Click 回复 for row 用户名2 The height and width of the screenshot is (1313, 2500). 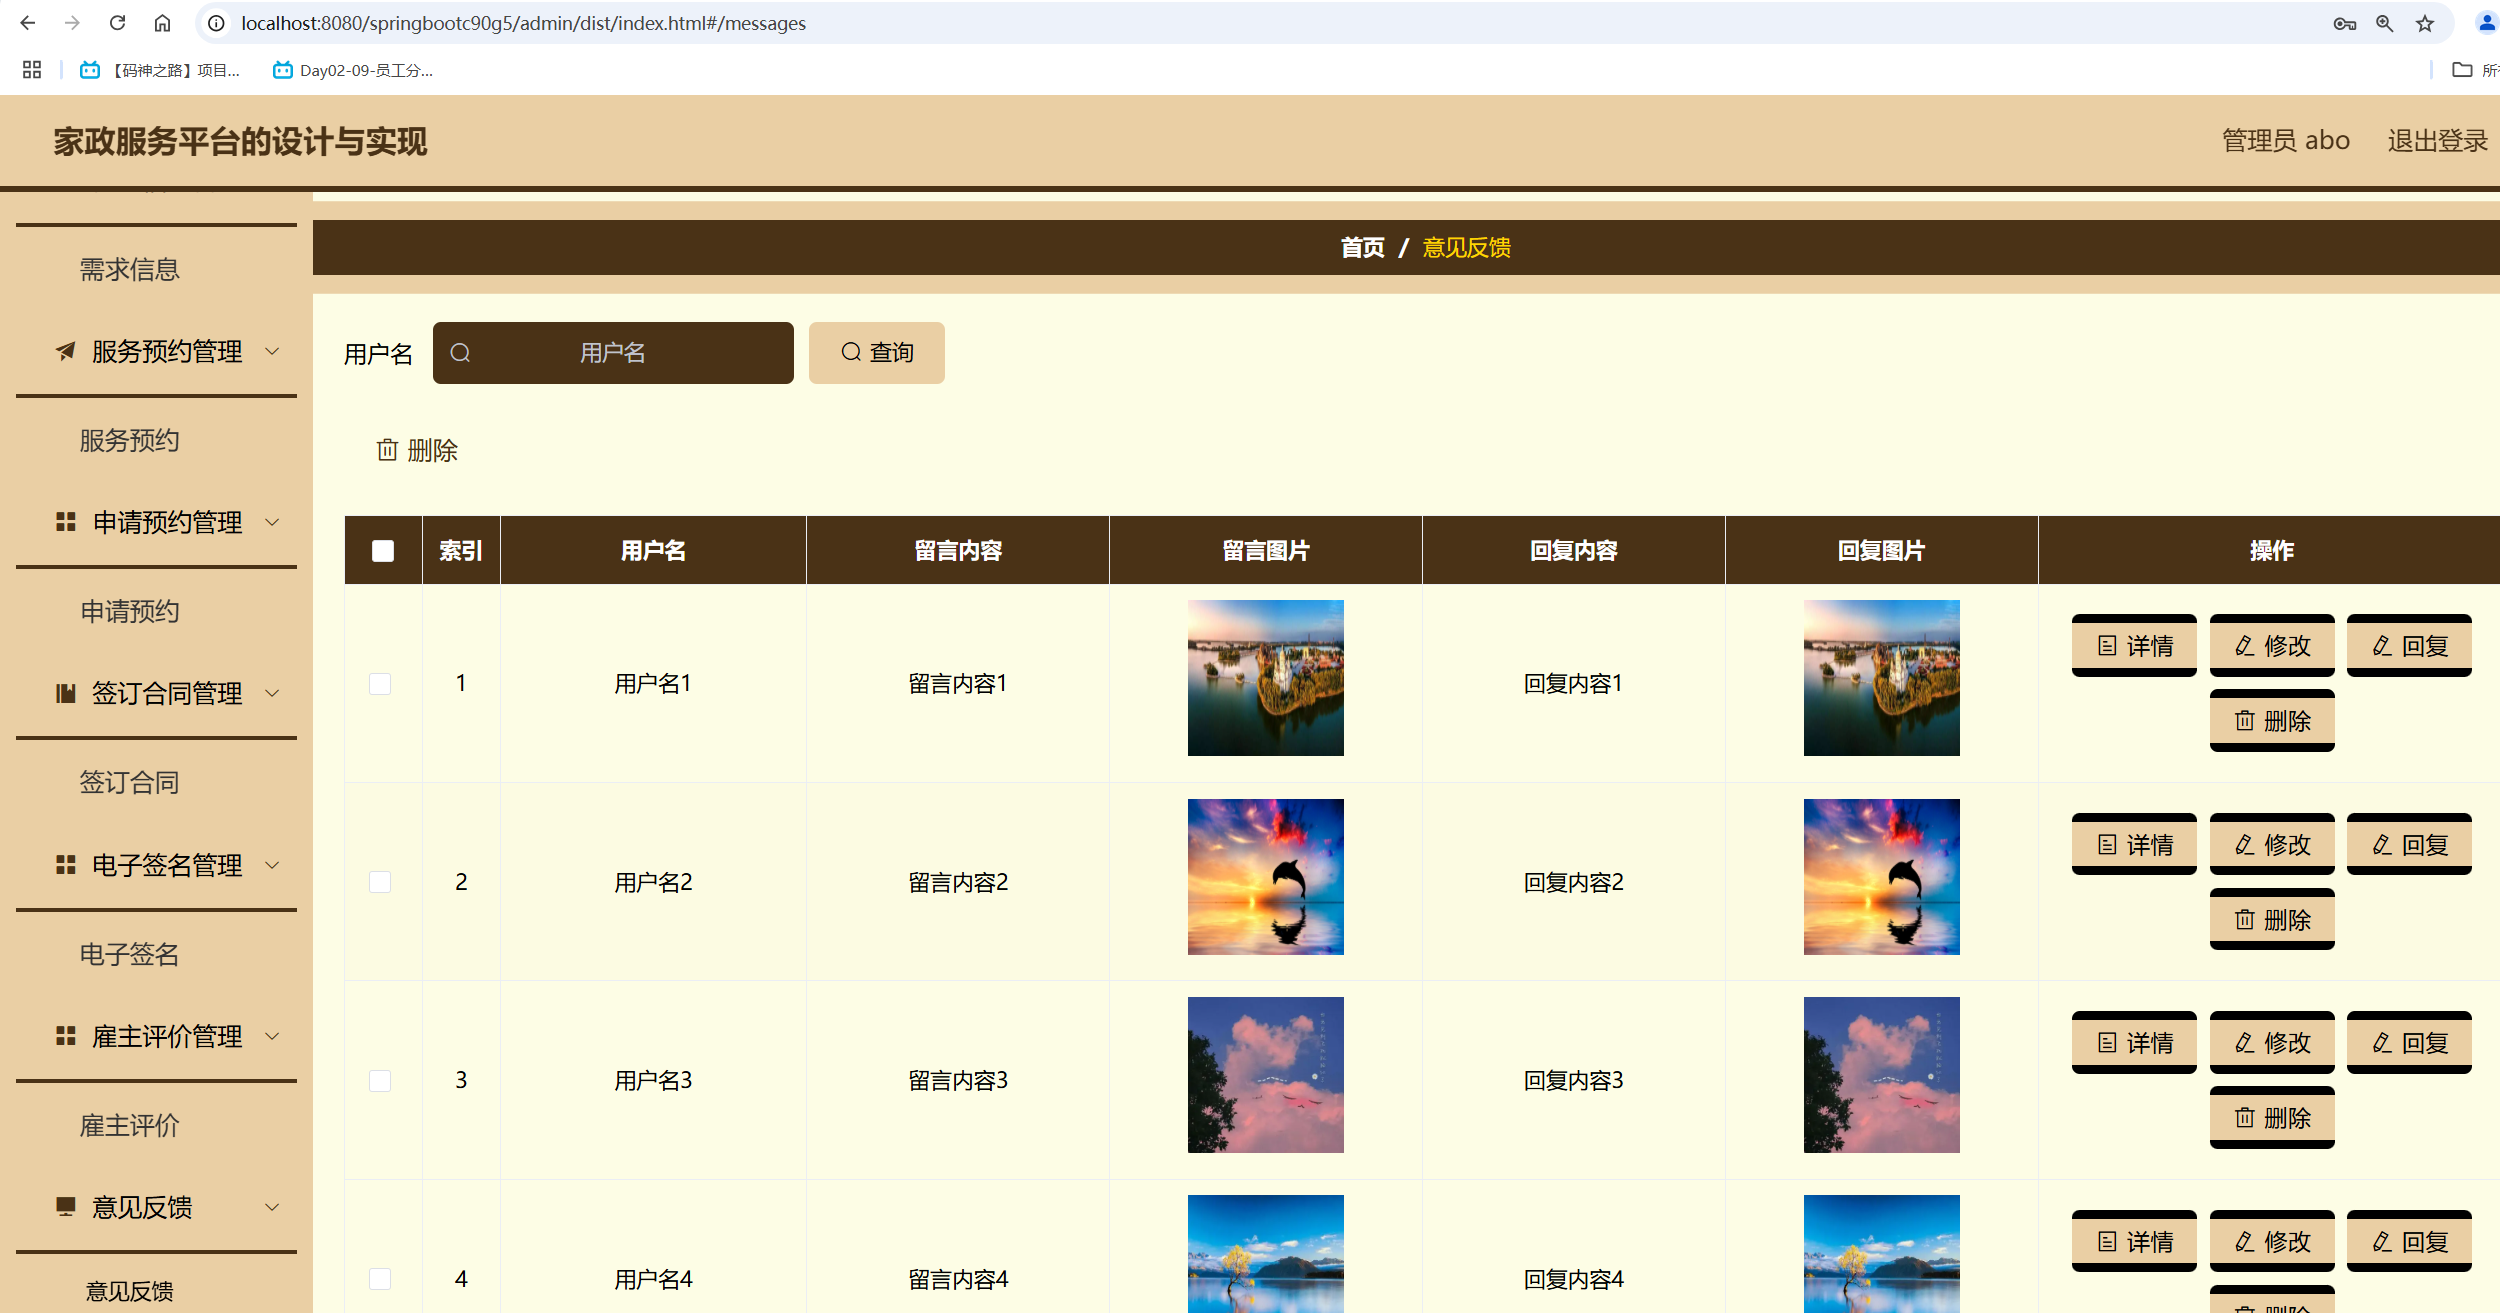click(x=2409, y=845)
